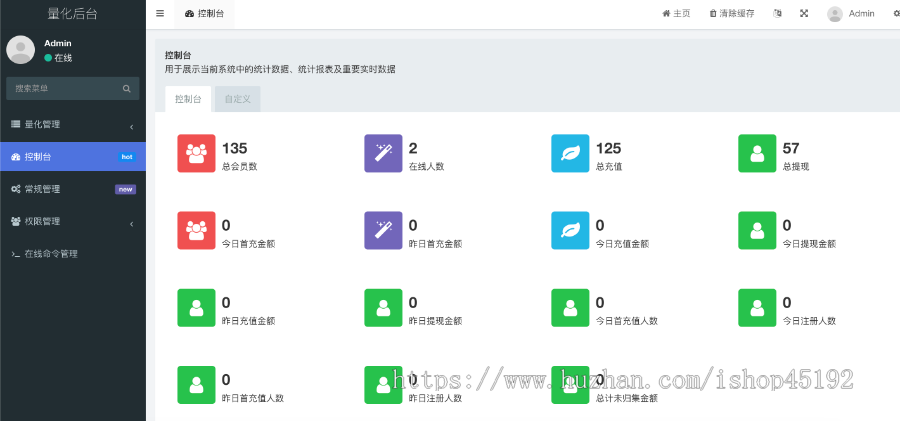Click the 昨日首充金额 wand icon
This screenshot has width=900, height=421.
coord(383,230)
